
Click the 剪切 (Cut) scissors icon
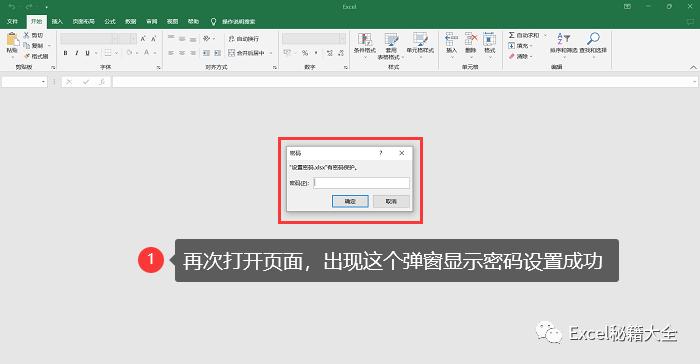(26, 35)
